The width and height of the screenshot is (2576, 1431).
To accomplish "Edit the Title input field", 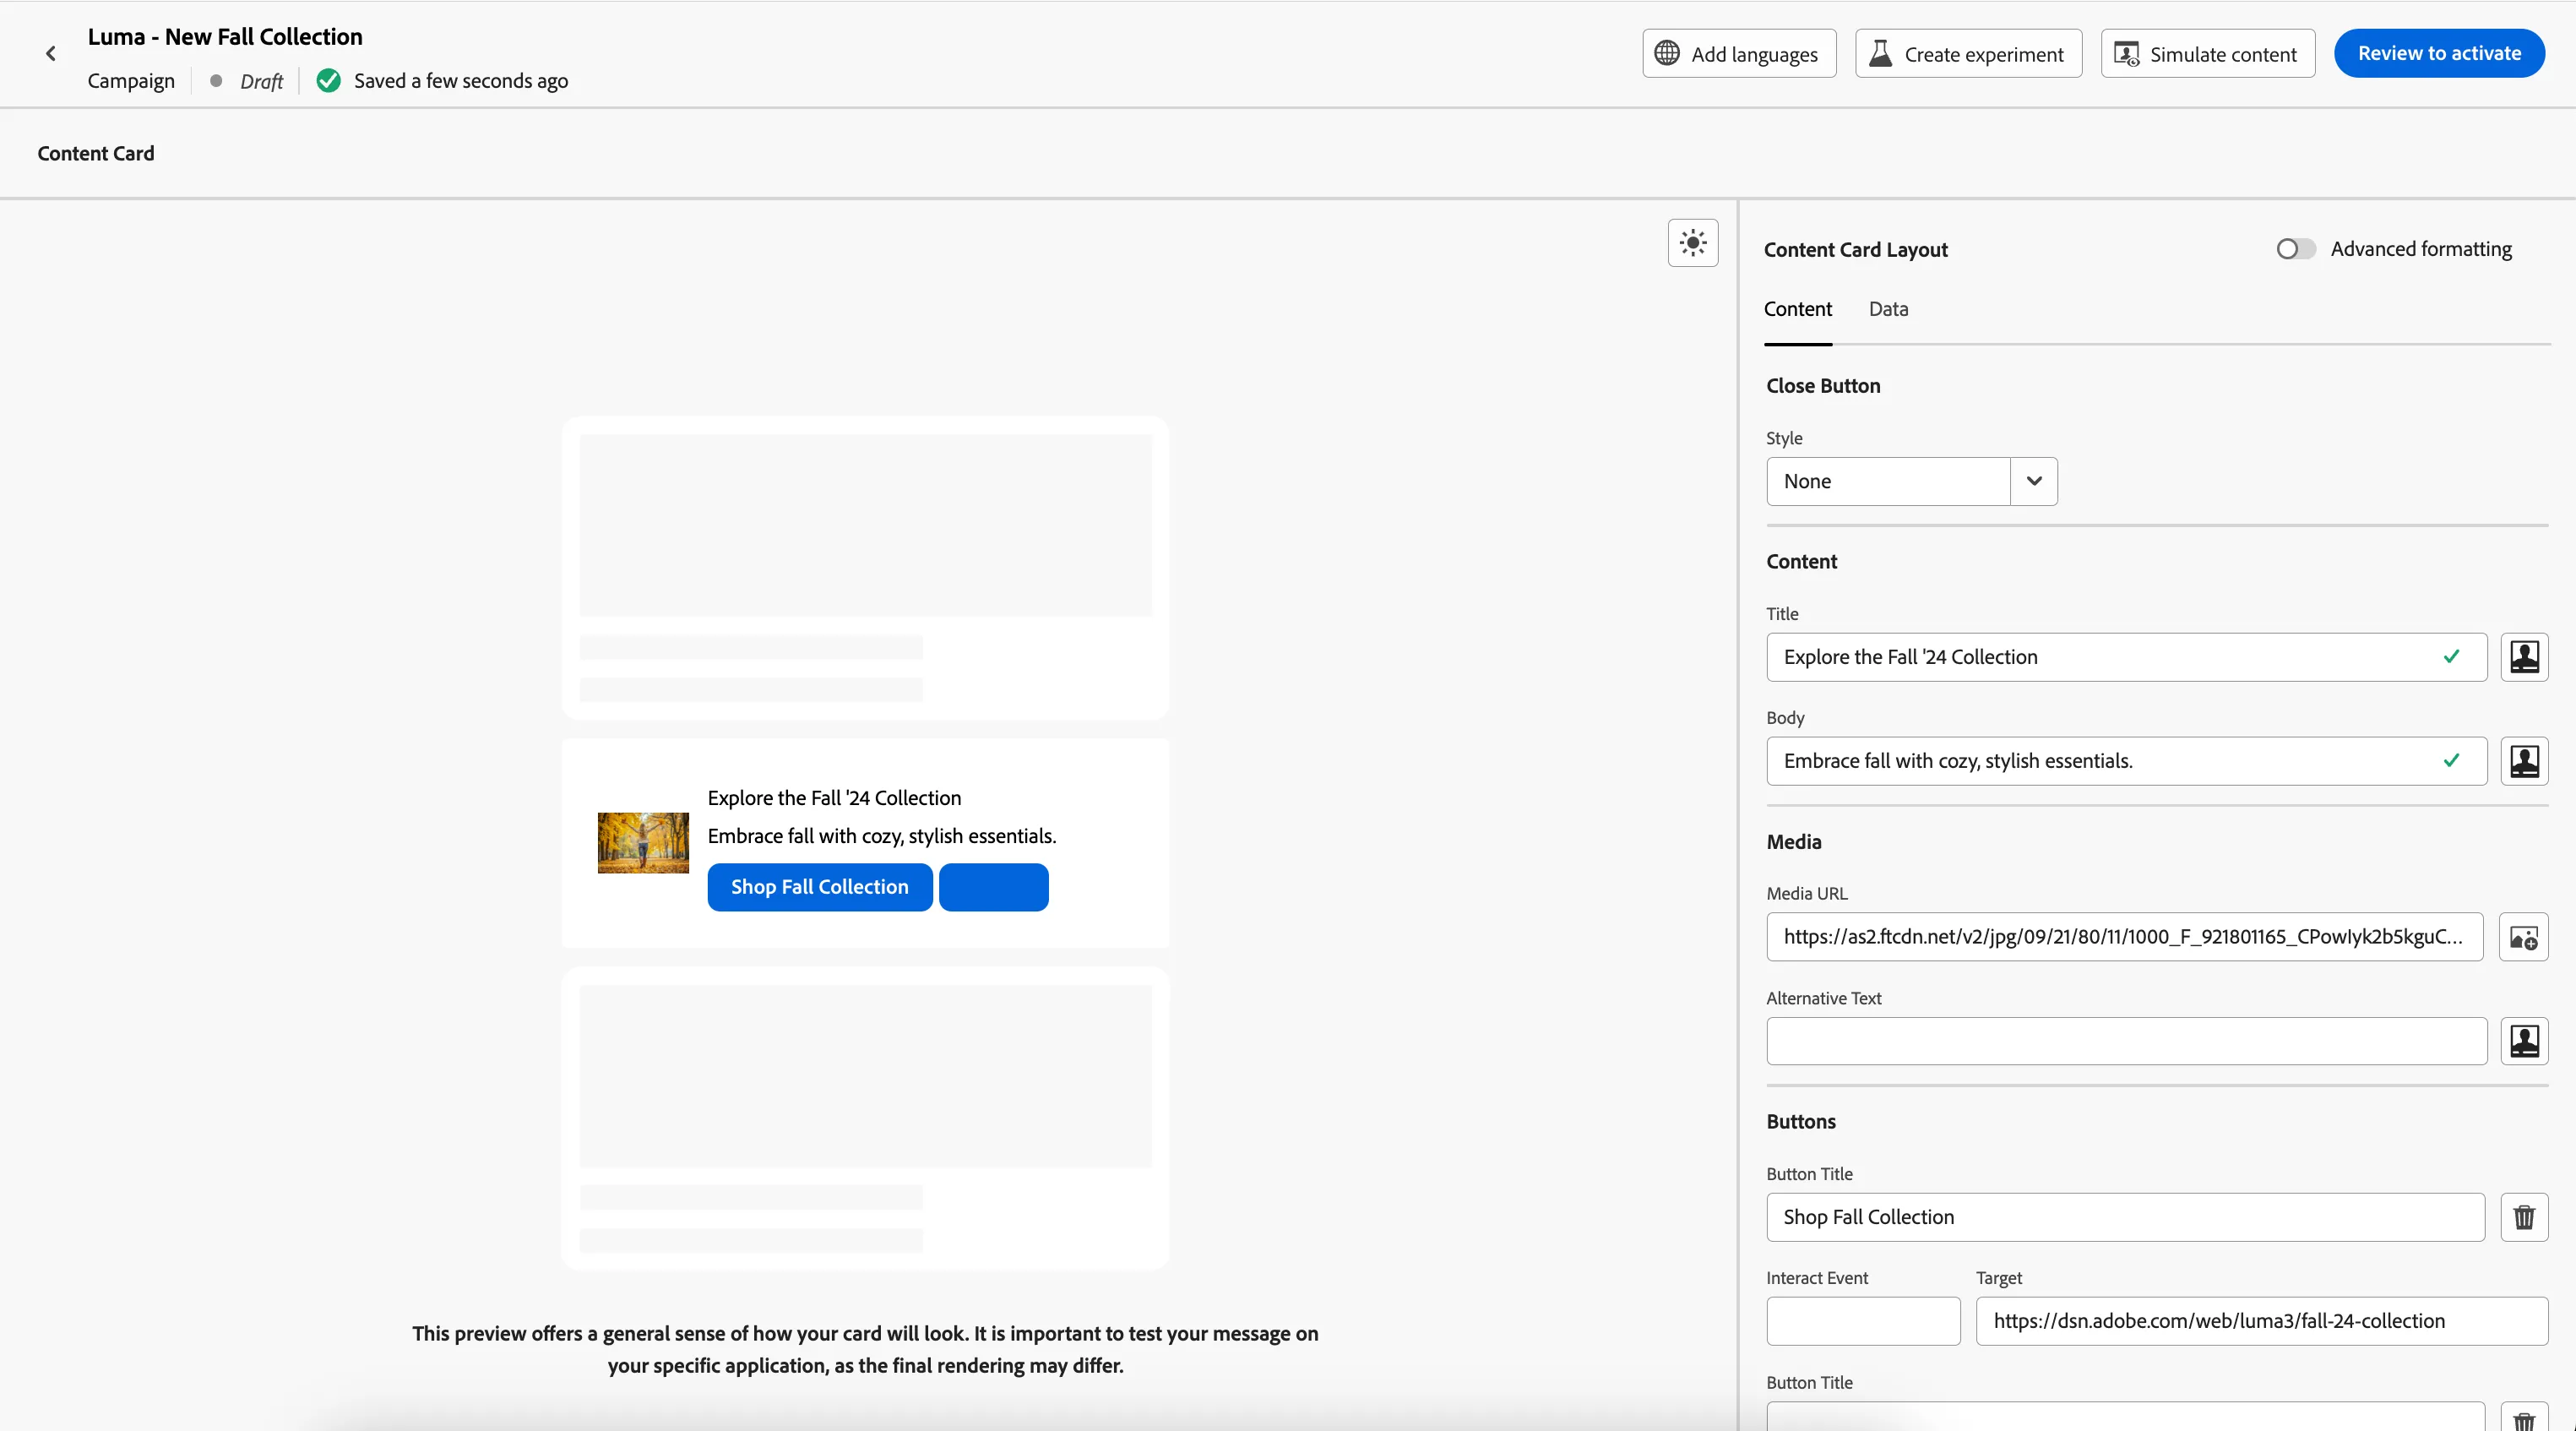I will click(2126, 657).
